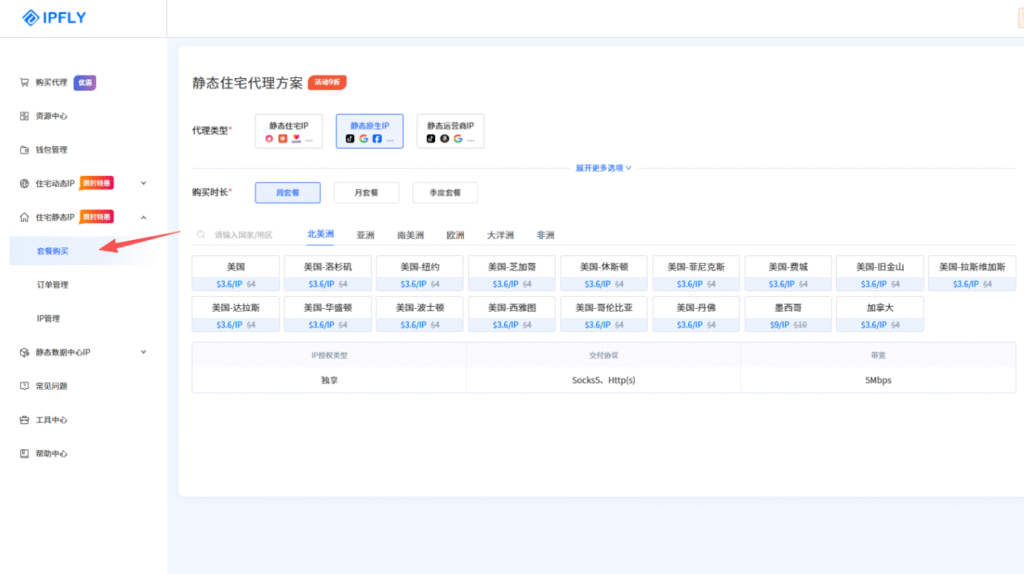Choose the 季度套餐 duration option

point(445,193)
